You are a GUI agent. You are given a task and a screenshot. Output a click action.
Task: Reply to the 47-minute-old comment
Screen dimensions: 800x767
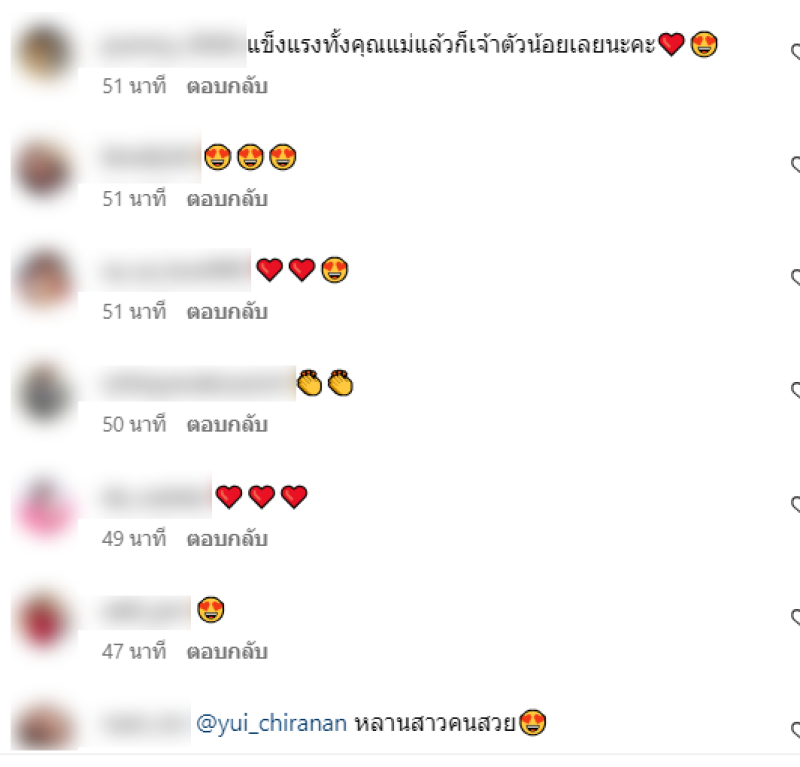pyautogui.click(x=227, y=652)
